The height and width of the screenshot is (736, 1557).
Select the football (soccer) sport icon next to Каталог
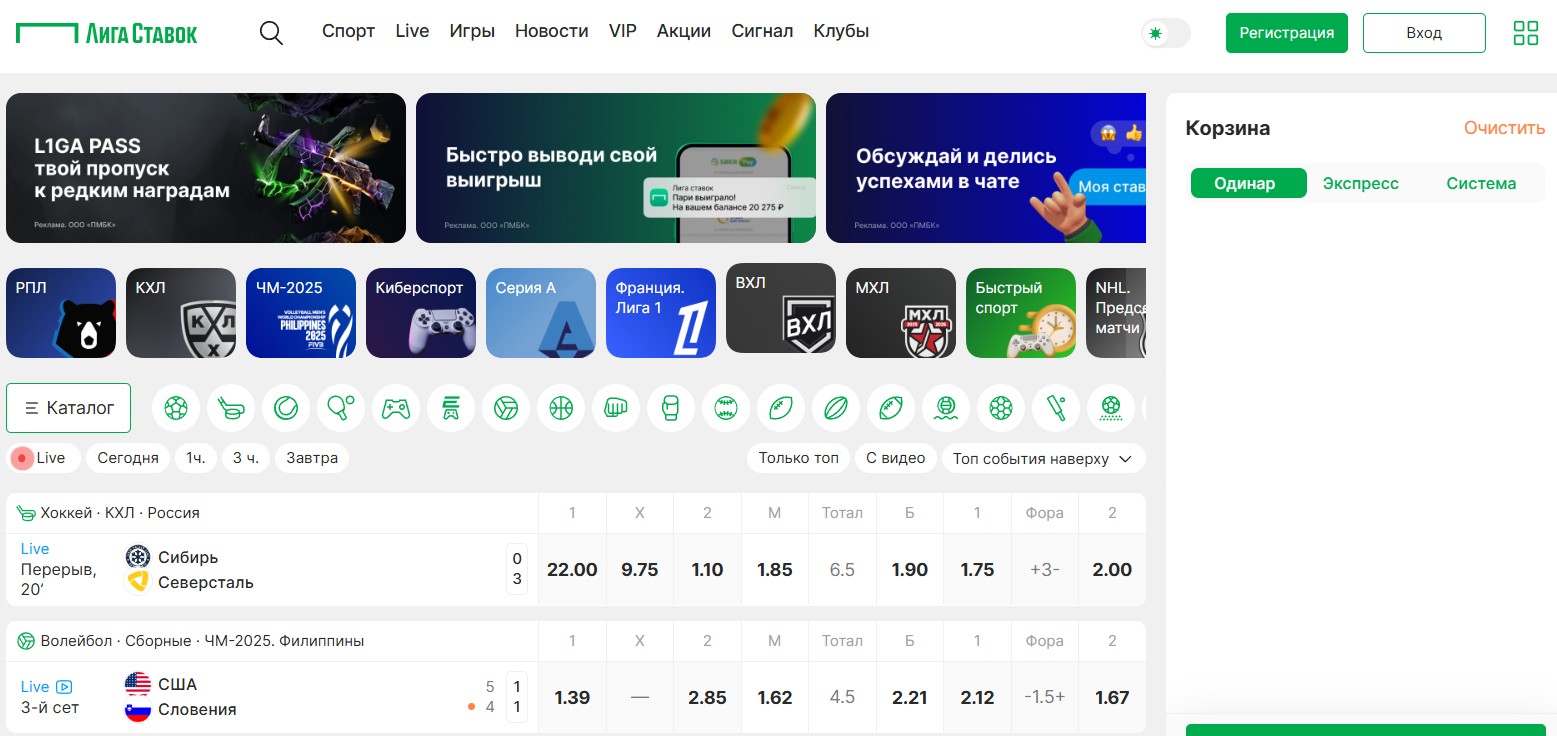pyautogui.click(x=176, y=408)
